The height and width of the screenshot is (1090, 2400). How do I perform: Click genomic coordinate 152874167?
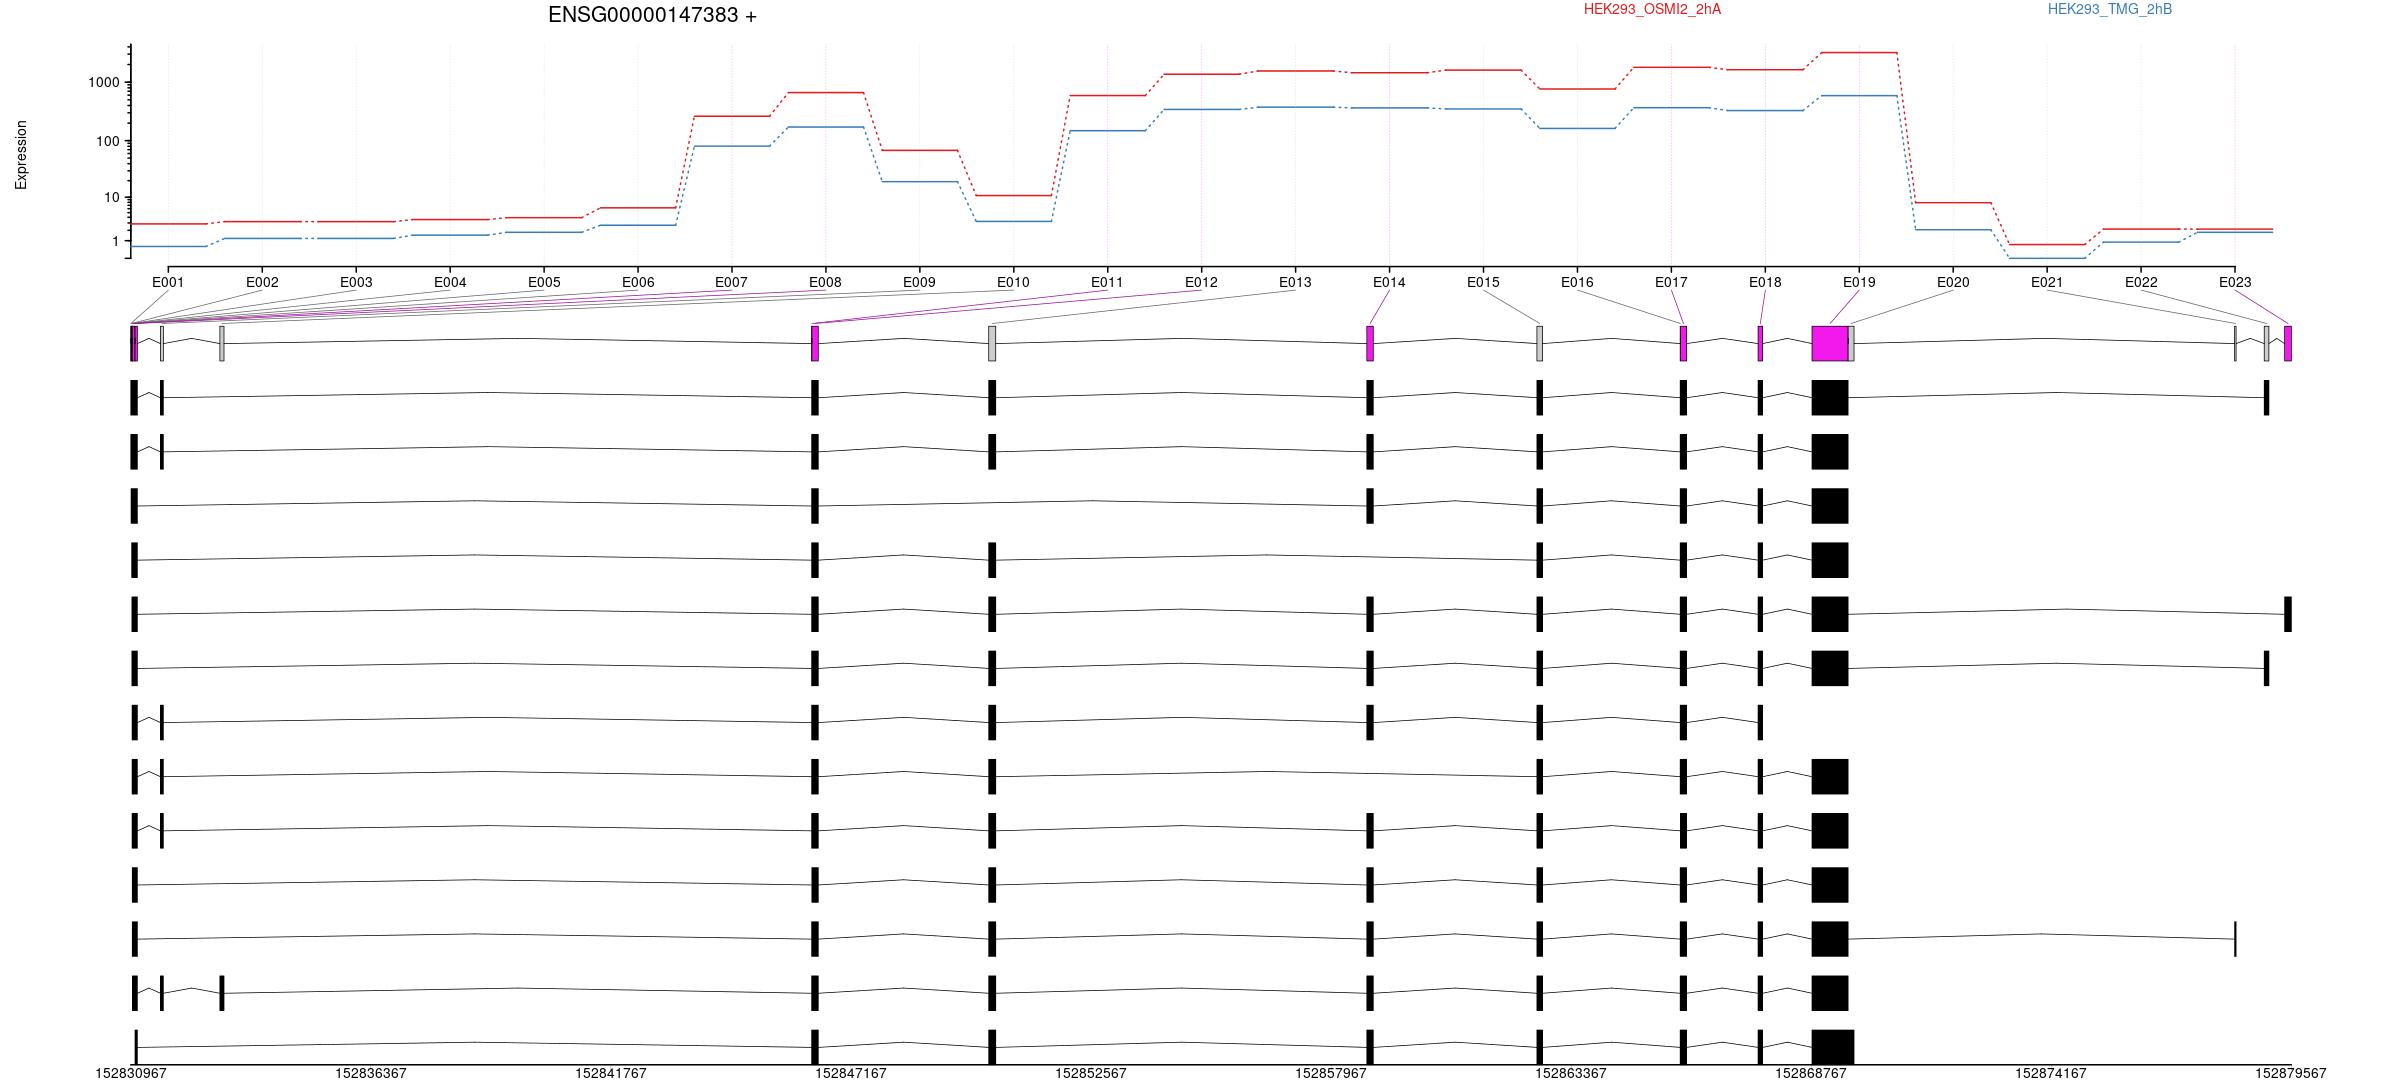pos(2051,1073)
